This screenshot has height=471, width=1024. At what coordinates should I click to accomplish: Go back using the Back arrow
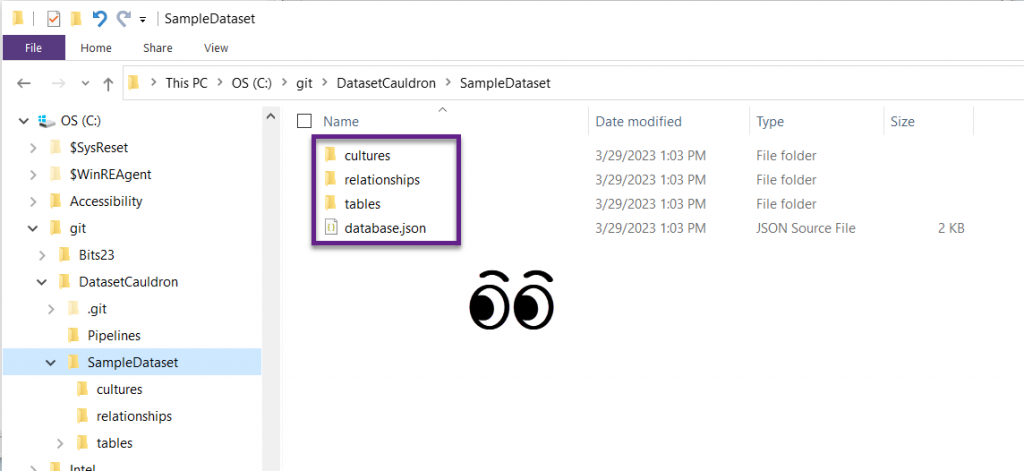pos(24,83)
